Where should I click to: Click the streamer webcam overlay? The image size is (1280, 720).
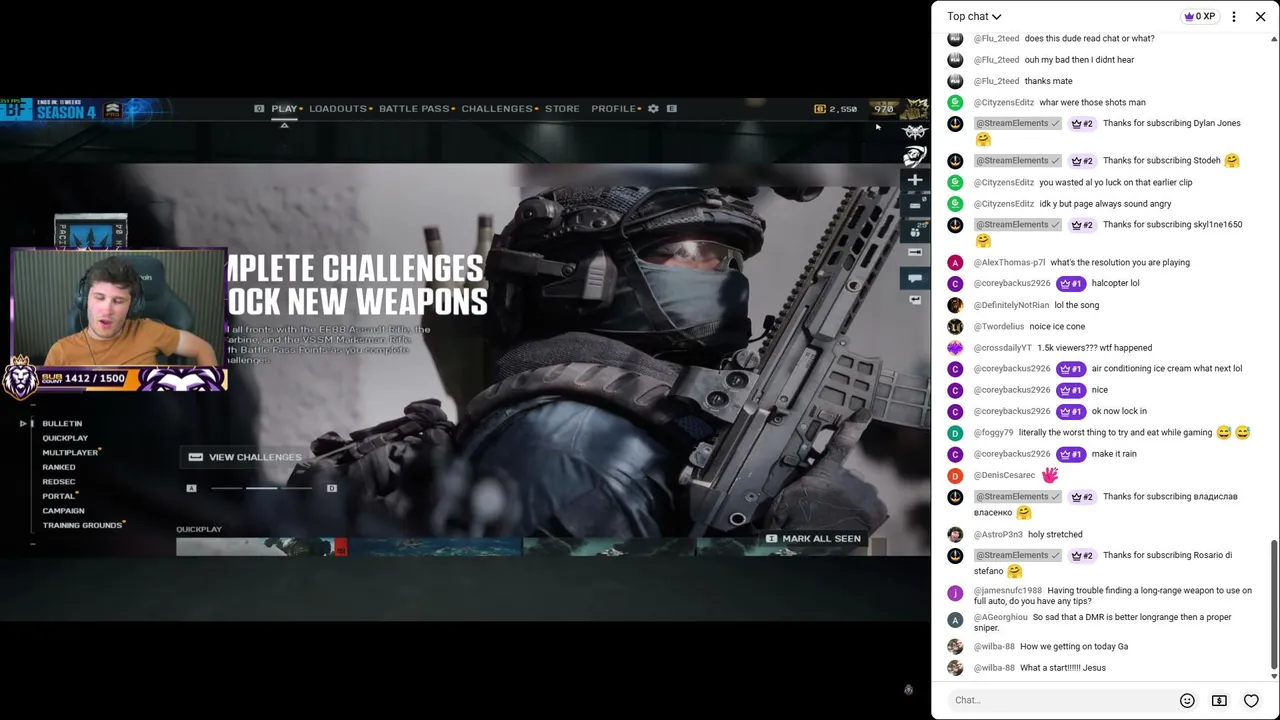118,308
